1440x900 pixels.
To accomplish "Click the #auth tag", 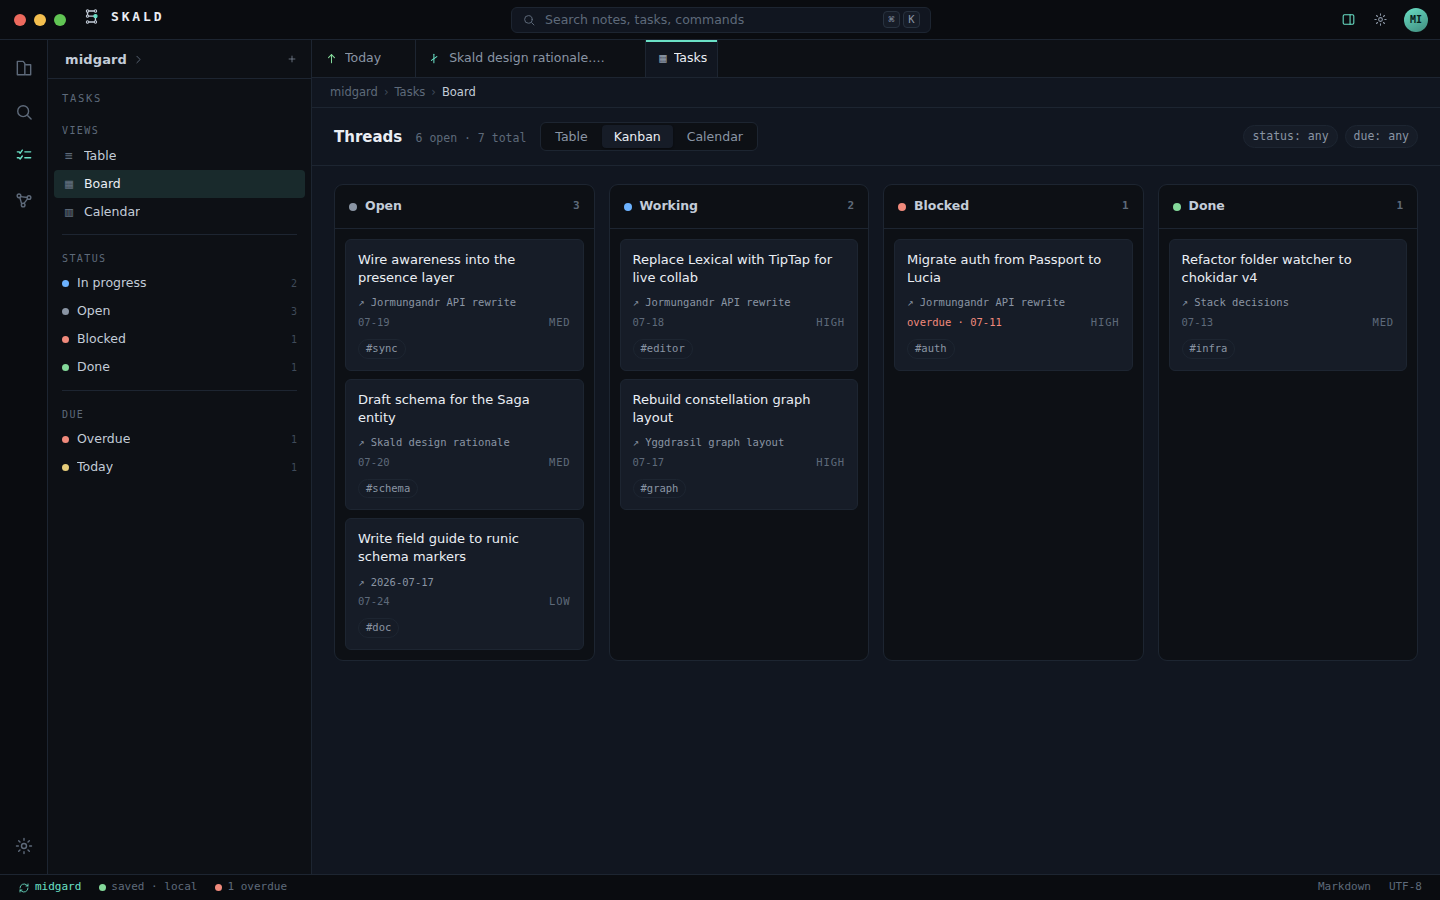I will point(930,349).
